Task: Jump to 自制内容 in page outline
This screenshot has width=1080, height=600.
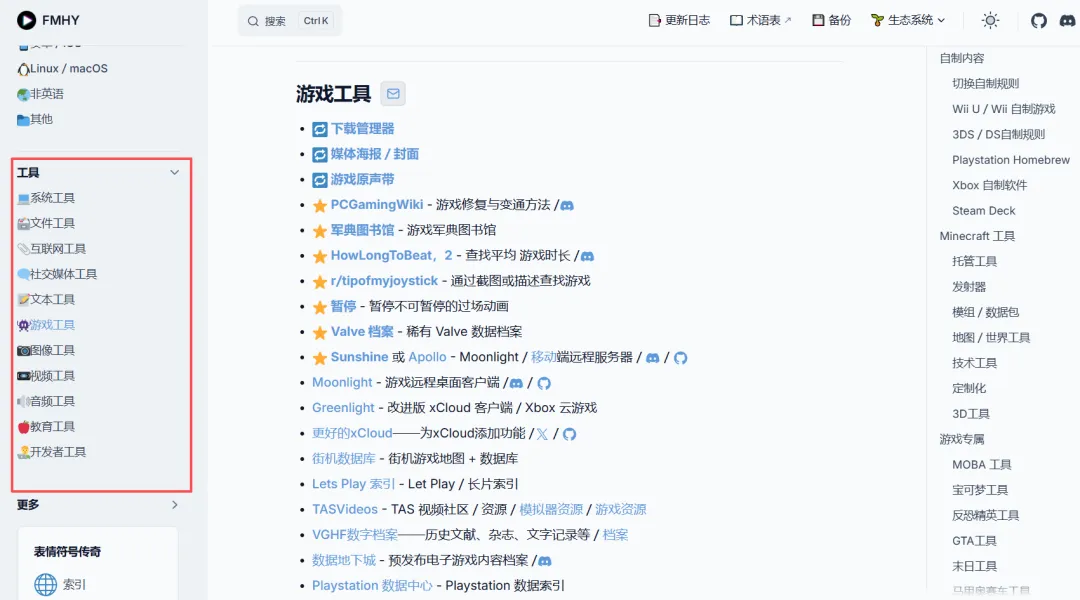Action: click(962, 59)
